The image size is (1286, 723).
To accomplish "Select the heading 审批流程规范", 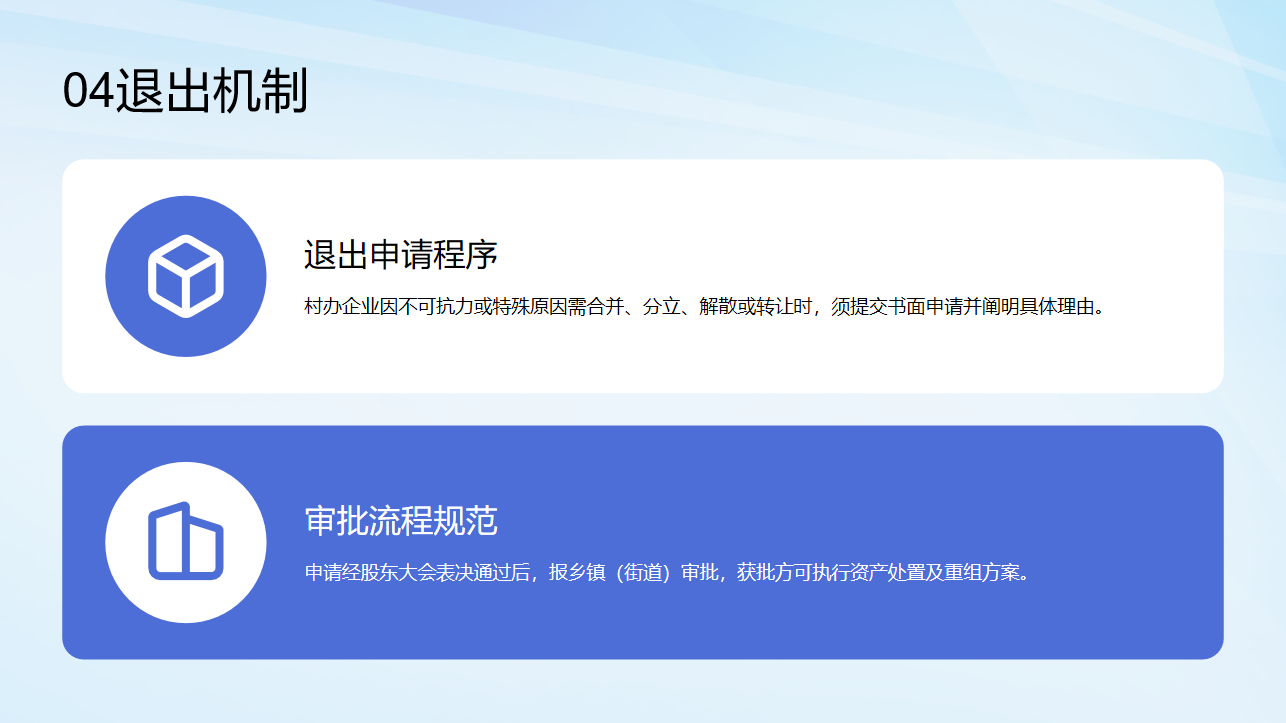I will 400,521.
